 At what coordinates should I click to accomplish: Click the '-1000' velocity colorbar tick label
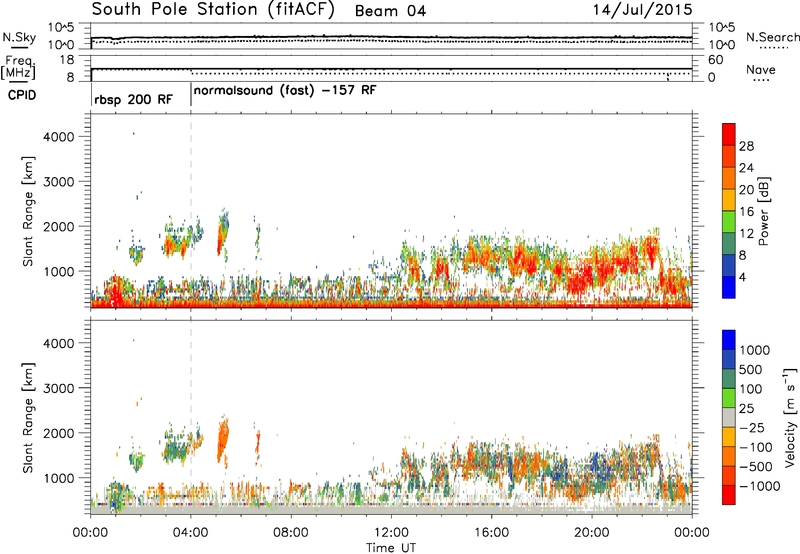[x=759, y=486]
